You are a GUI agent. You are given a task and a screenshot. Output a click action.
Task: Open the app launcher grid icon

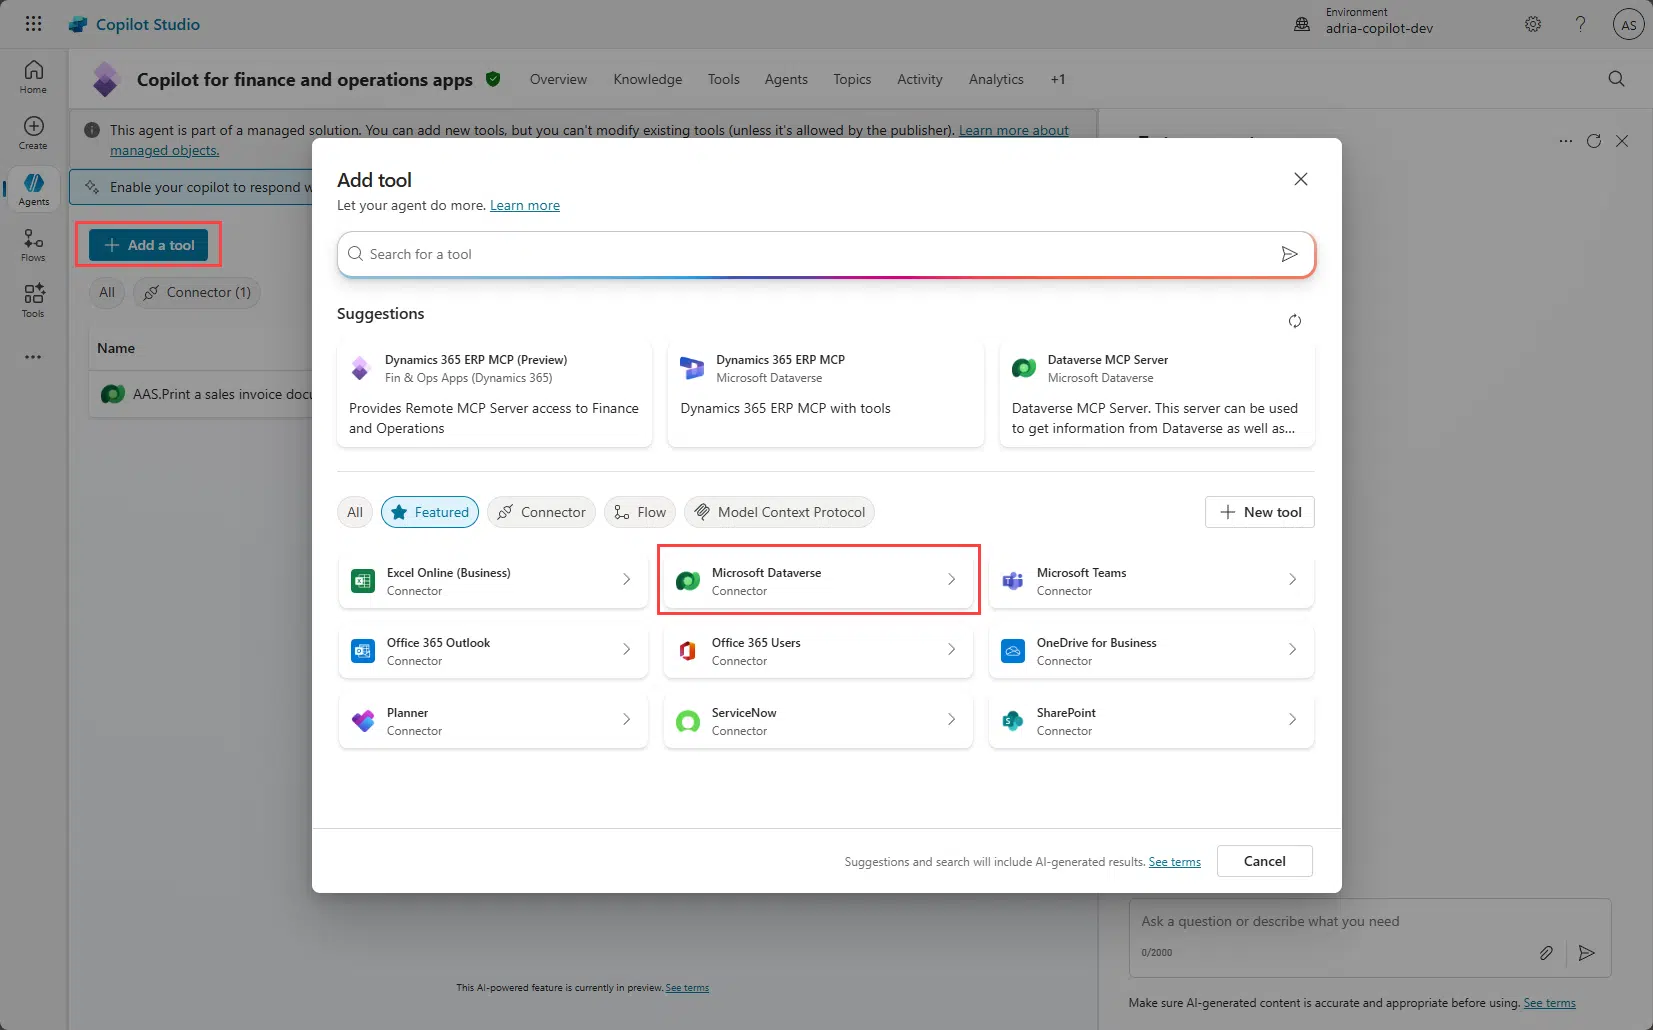[33, 23]
